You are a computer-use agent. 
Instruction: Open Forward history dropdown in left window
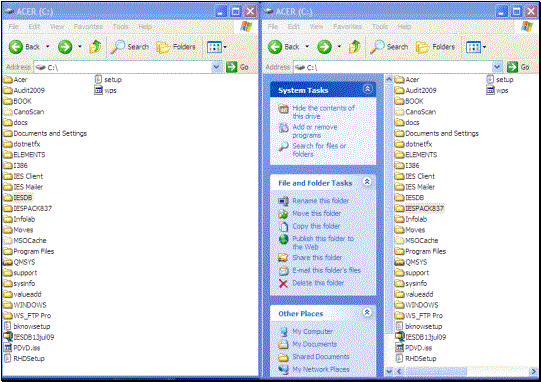tap(80, 47)
